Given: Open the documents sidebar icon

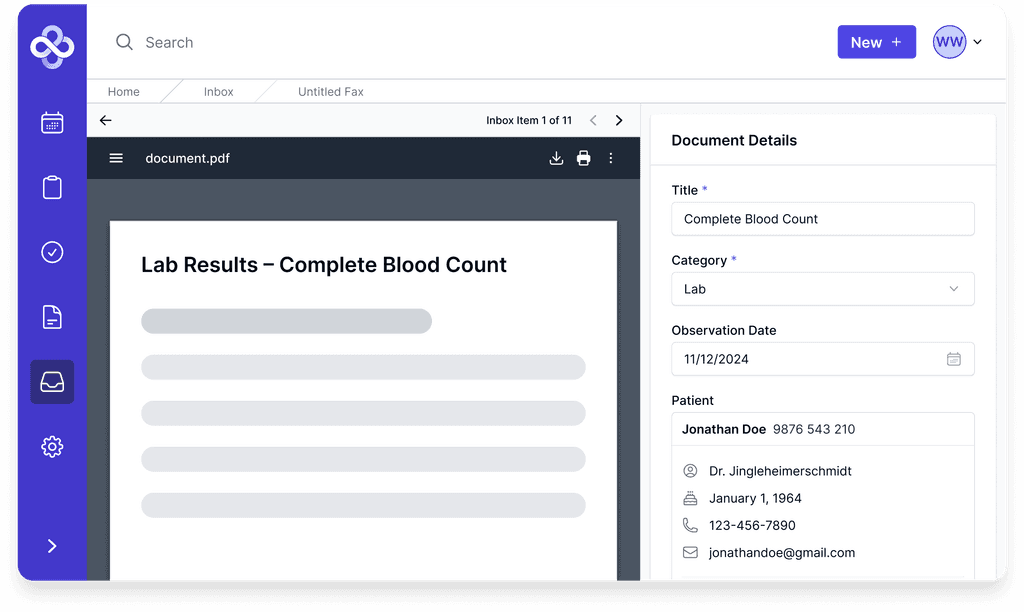Looking at the screenshot, I should pyautogui.click(x=51, y=317).
